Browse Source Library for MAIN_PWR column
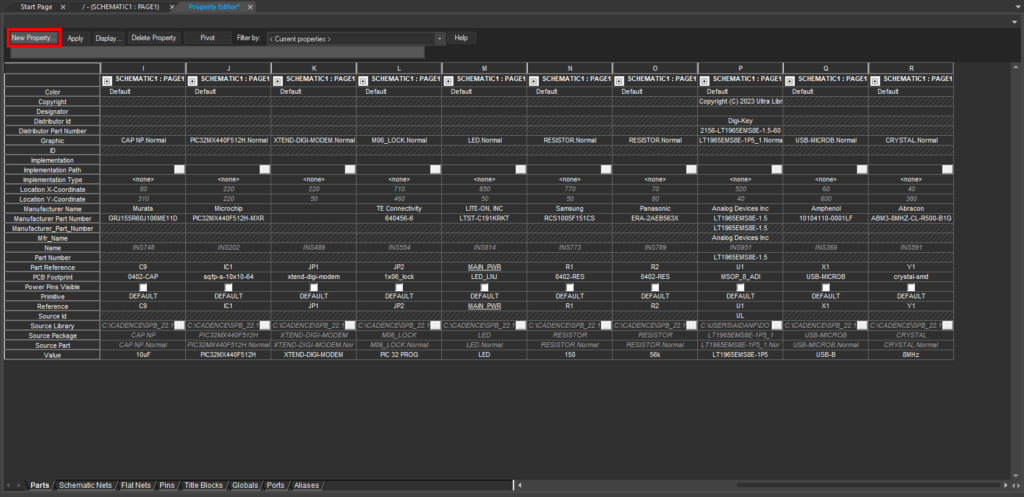 (520, 325)
